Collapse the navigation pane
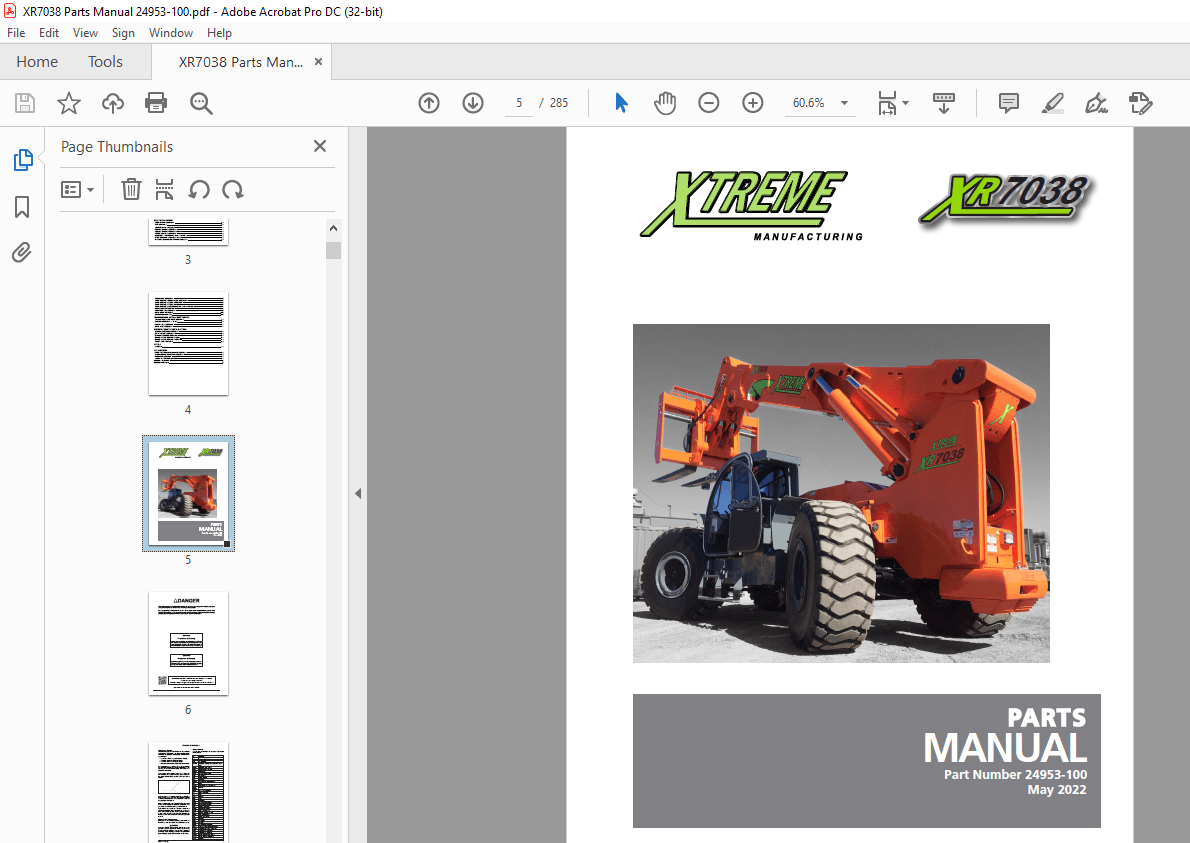Screen dimensions: 1190x843 tap(358, 492)
